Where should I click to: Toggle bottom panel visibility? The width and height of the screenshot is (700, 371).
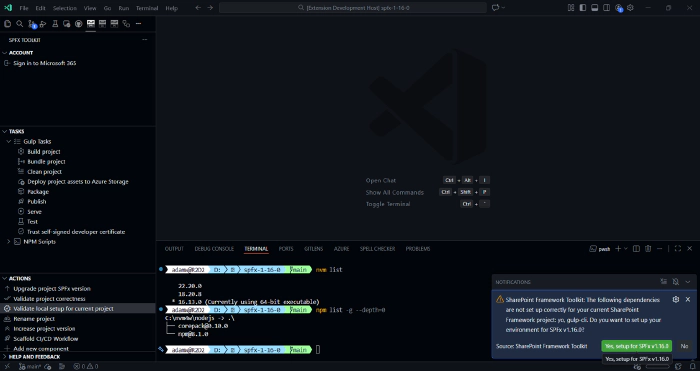click(595, 8)
